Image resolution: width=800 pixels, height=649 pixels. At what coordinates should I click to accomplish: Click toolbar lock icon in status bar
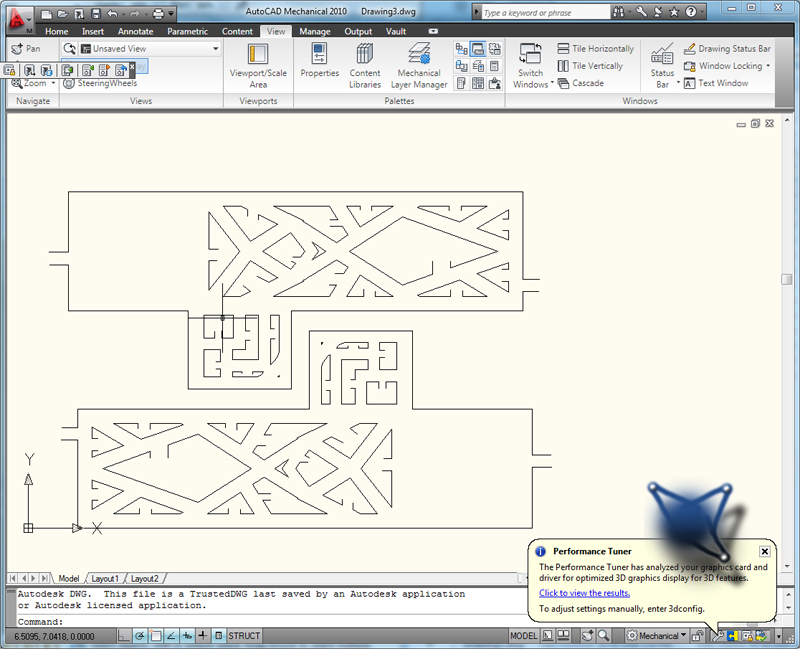tap(697, 636)
